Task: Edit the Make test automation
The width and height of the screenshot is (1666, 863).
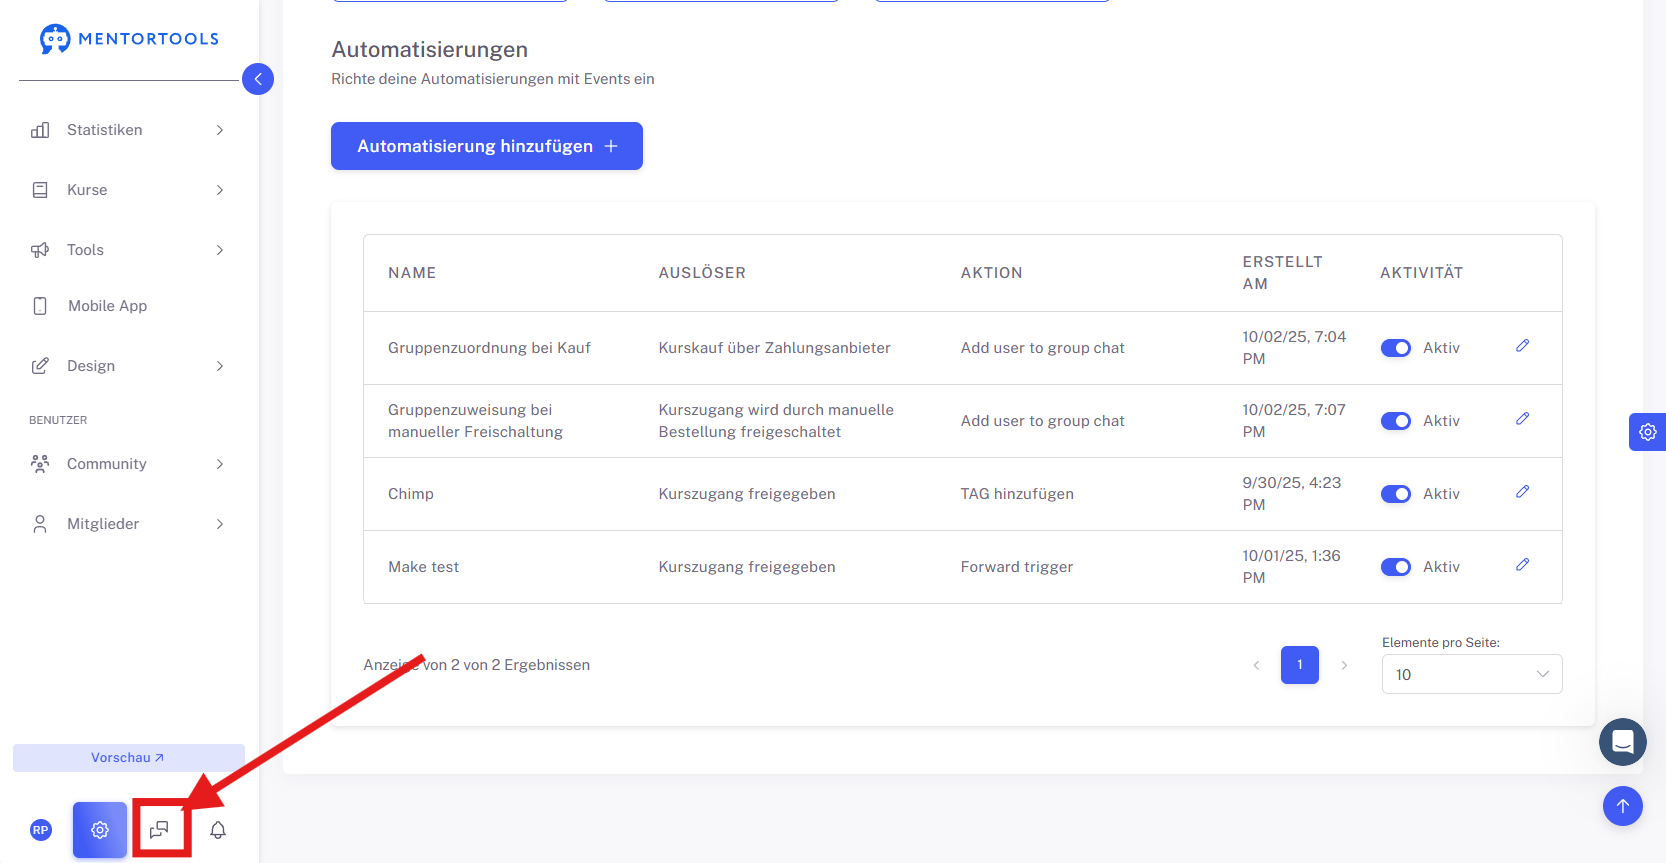Action: tap(1523, 565)
